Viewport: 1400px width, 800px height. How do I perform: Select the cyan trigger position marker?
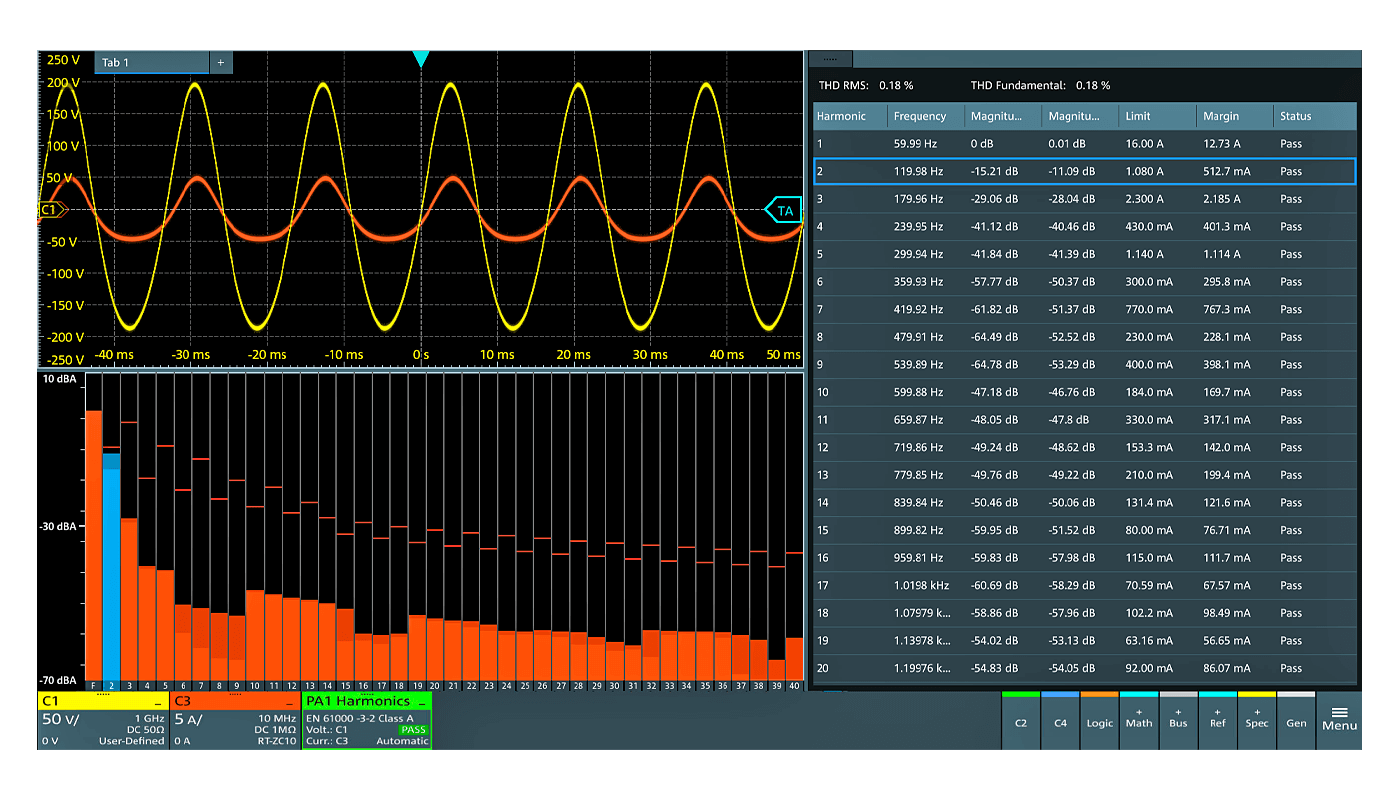[x=421, y=60]
